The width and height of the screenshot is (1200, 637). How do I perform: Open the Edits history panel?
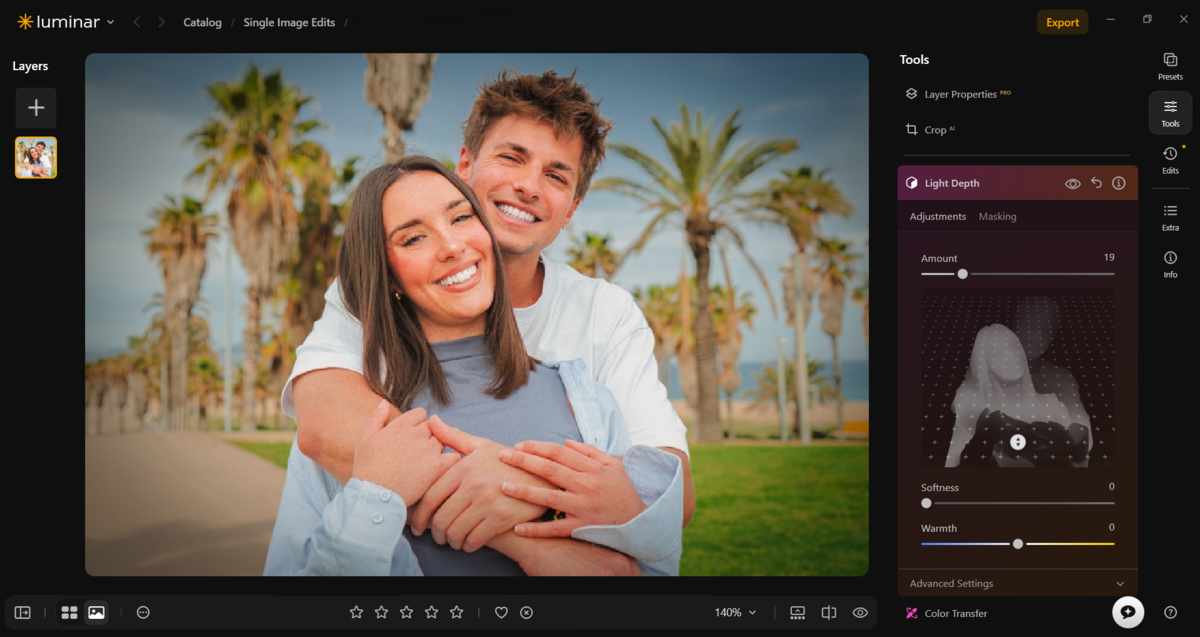click(1170, 160)
